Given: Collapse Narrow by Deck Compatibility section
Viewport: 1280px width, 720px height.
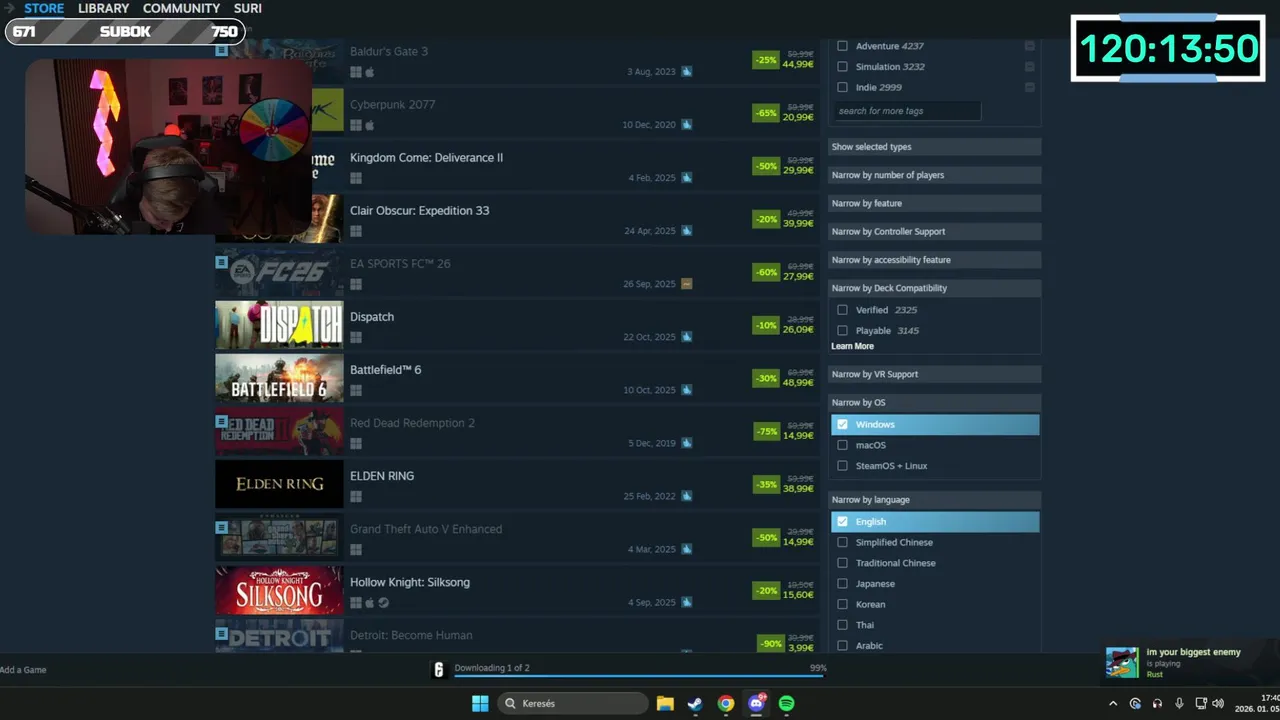Looking at the screenshot, I should [934, 288].
